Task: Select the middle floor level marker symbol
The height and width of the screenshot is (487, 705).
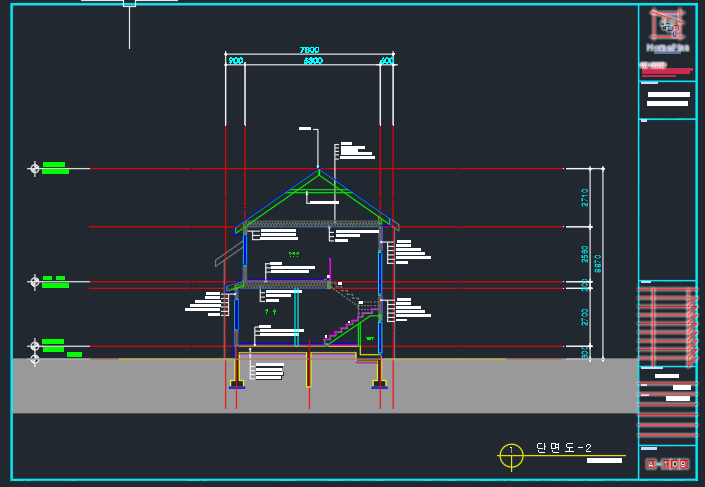Action: pos(35,282)
